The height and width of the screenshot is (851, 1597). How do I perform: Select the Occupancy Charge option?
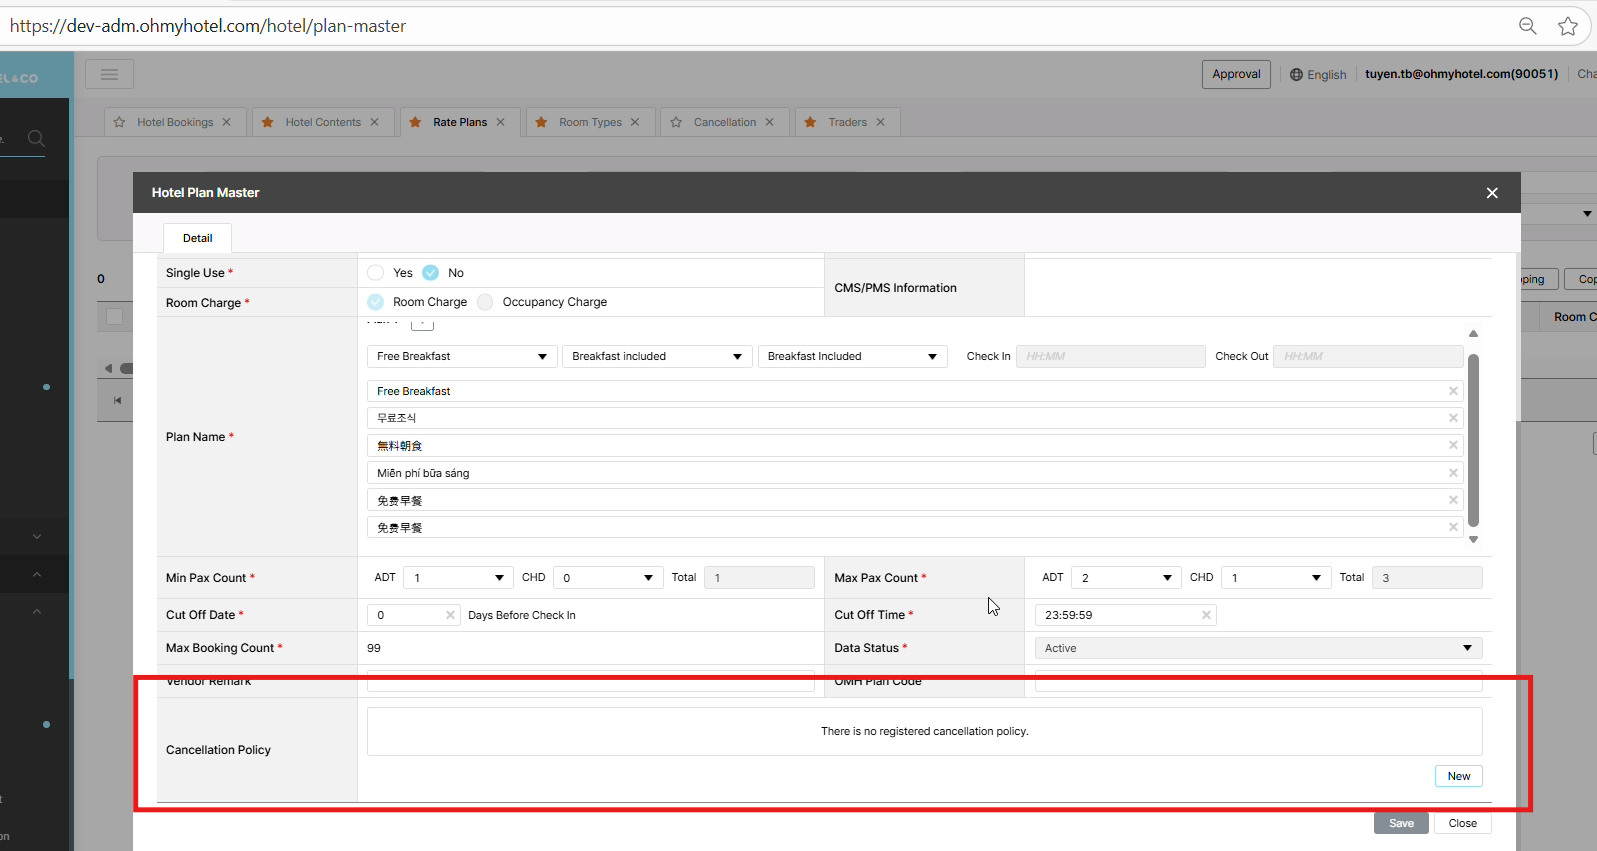485,302
